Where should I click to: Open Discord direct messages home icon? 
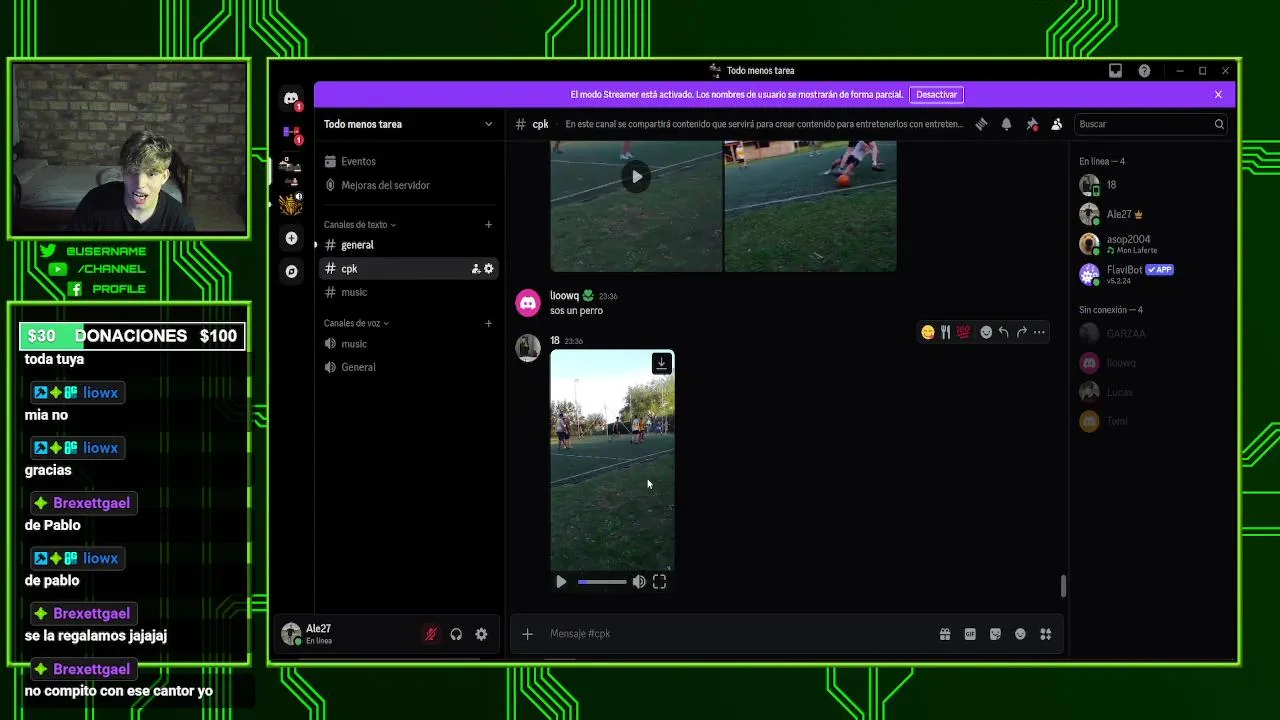291,98
